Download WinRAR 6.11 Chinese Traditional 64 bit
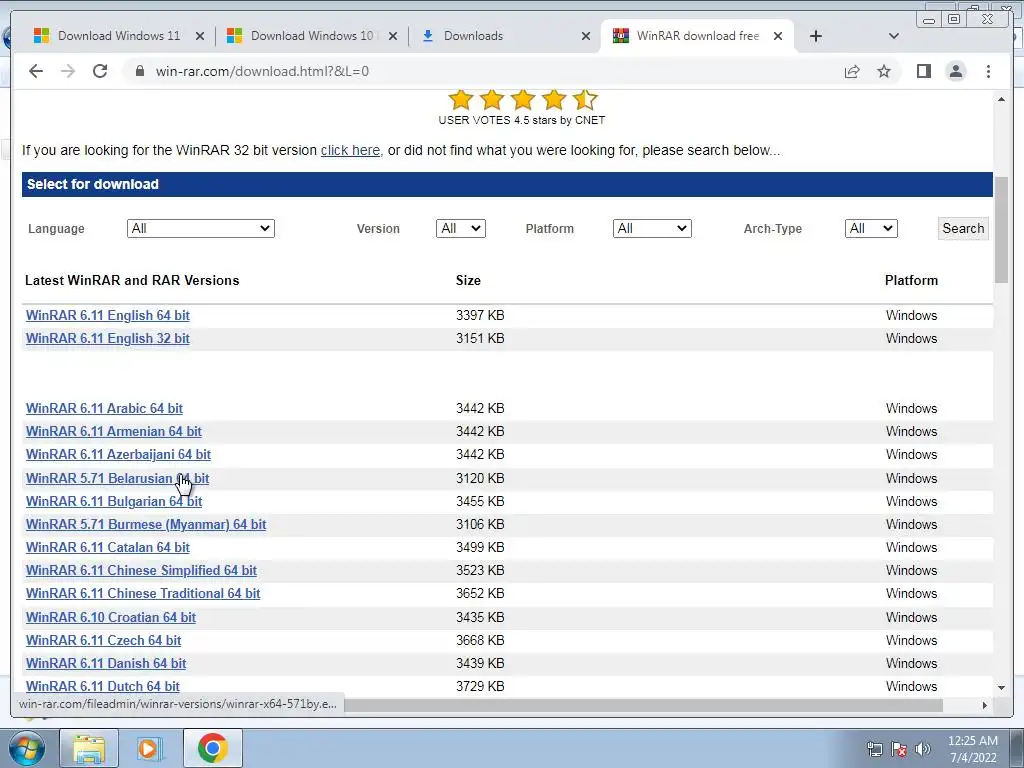The image size is (1024, 768). [143, 594]
